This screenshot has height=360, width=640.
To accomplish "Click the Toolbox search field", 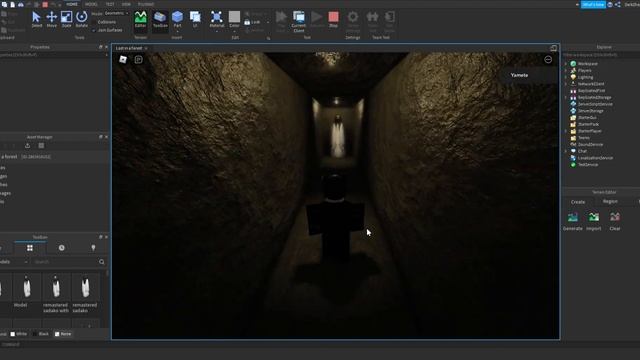I will point(65,262).
